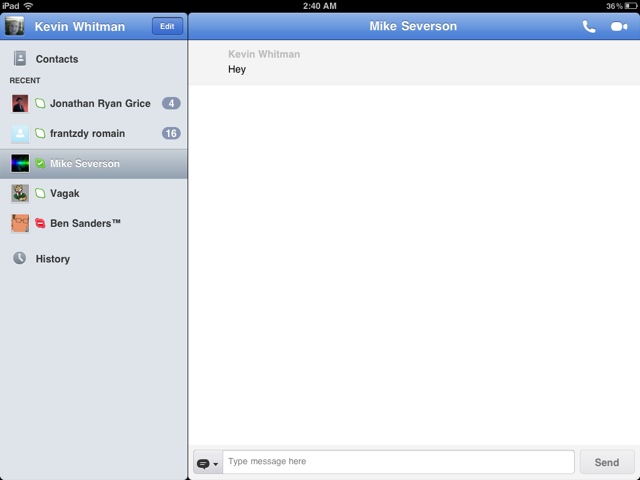This screenshot has width=640, height=480.
Task: Tap the 2:40 AM clock in status bar
Action: pos(320,6)
